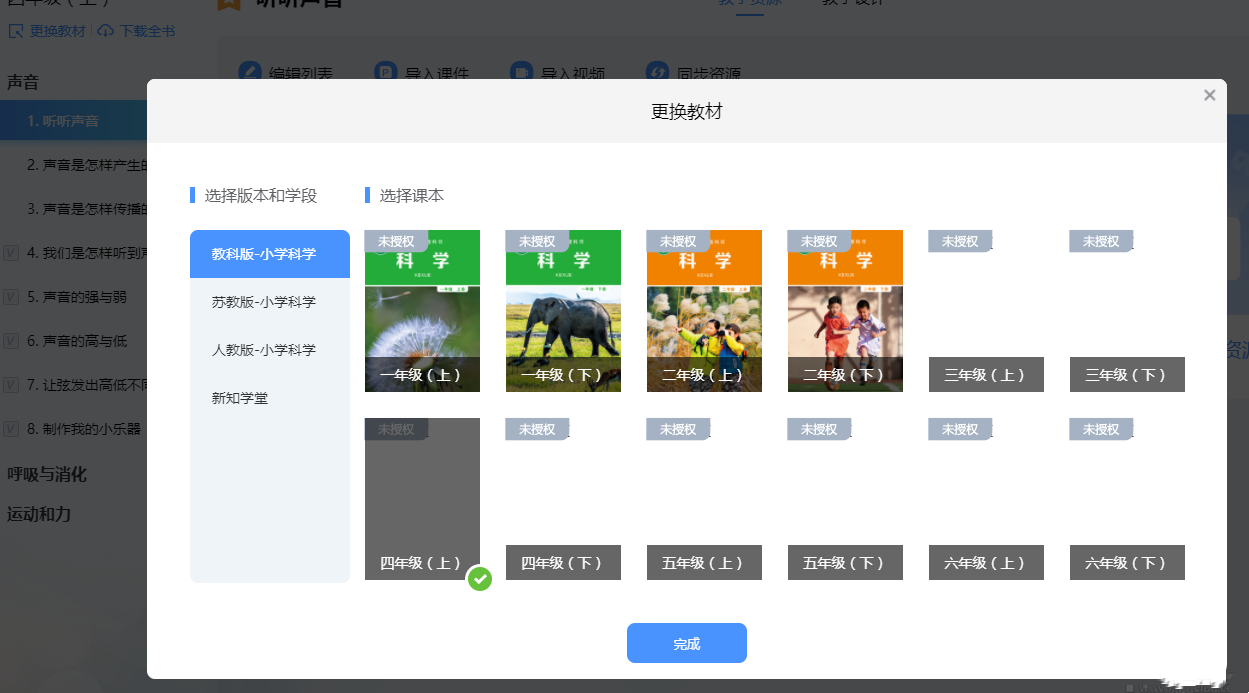The height and width of the screenshot is (693, 1249).
Task: Choose the 三年级（上） textbook
Action: point(986,311)
